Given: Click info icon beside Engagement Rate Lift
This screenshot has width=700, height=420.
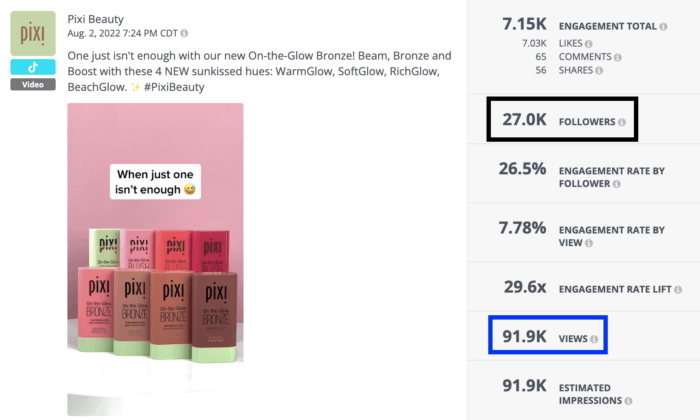Looking at the screenshot, I should tap(678, 289).
